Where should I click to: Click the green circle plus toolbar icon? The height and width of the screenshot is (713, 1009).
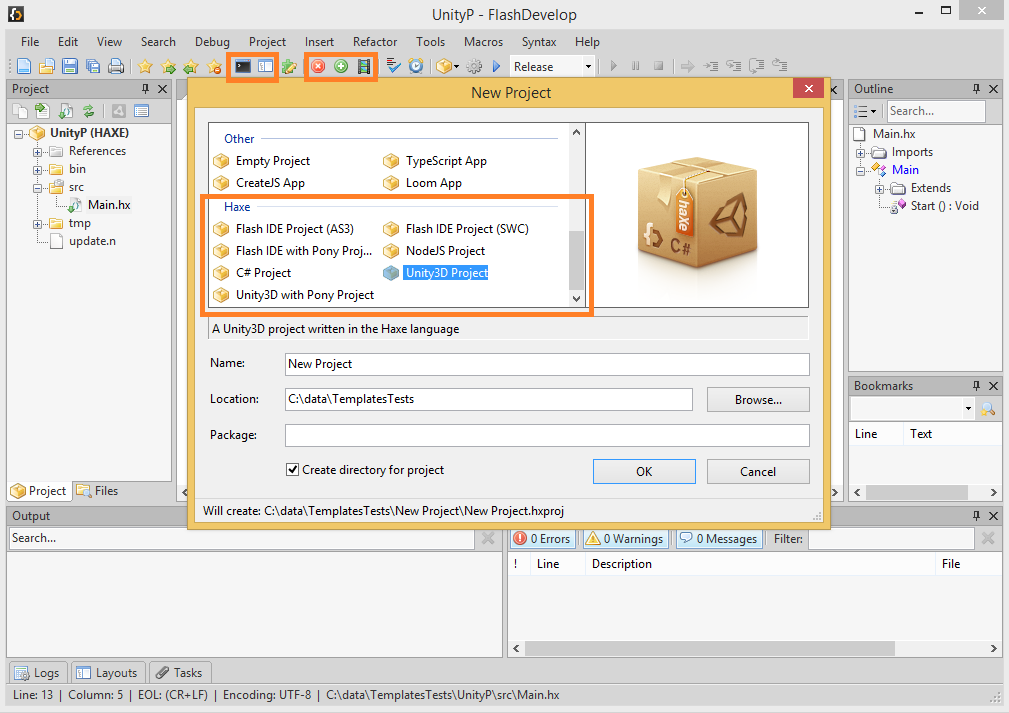click(341, 66)
